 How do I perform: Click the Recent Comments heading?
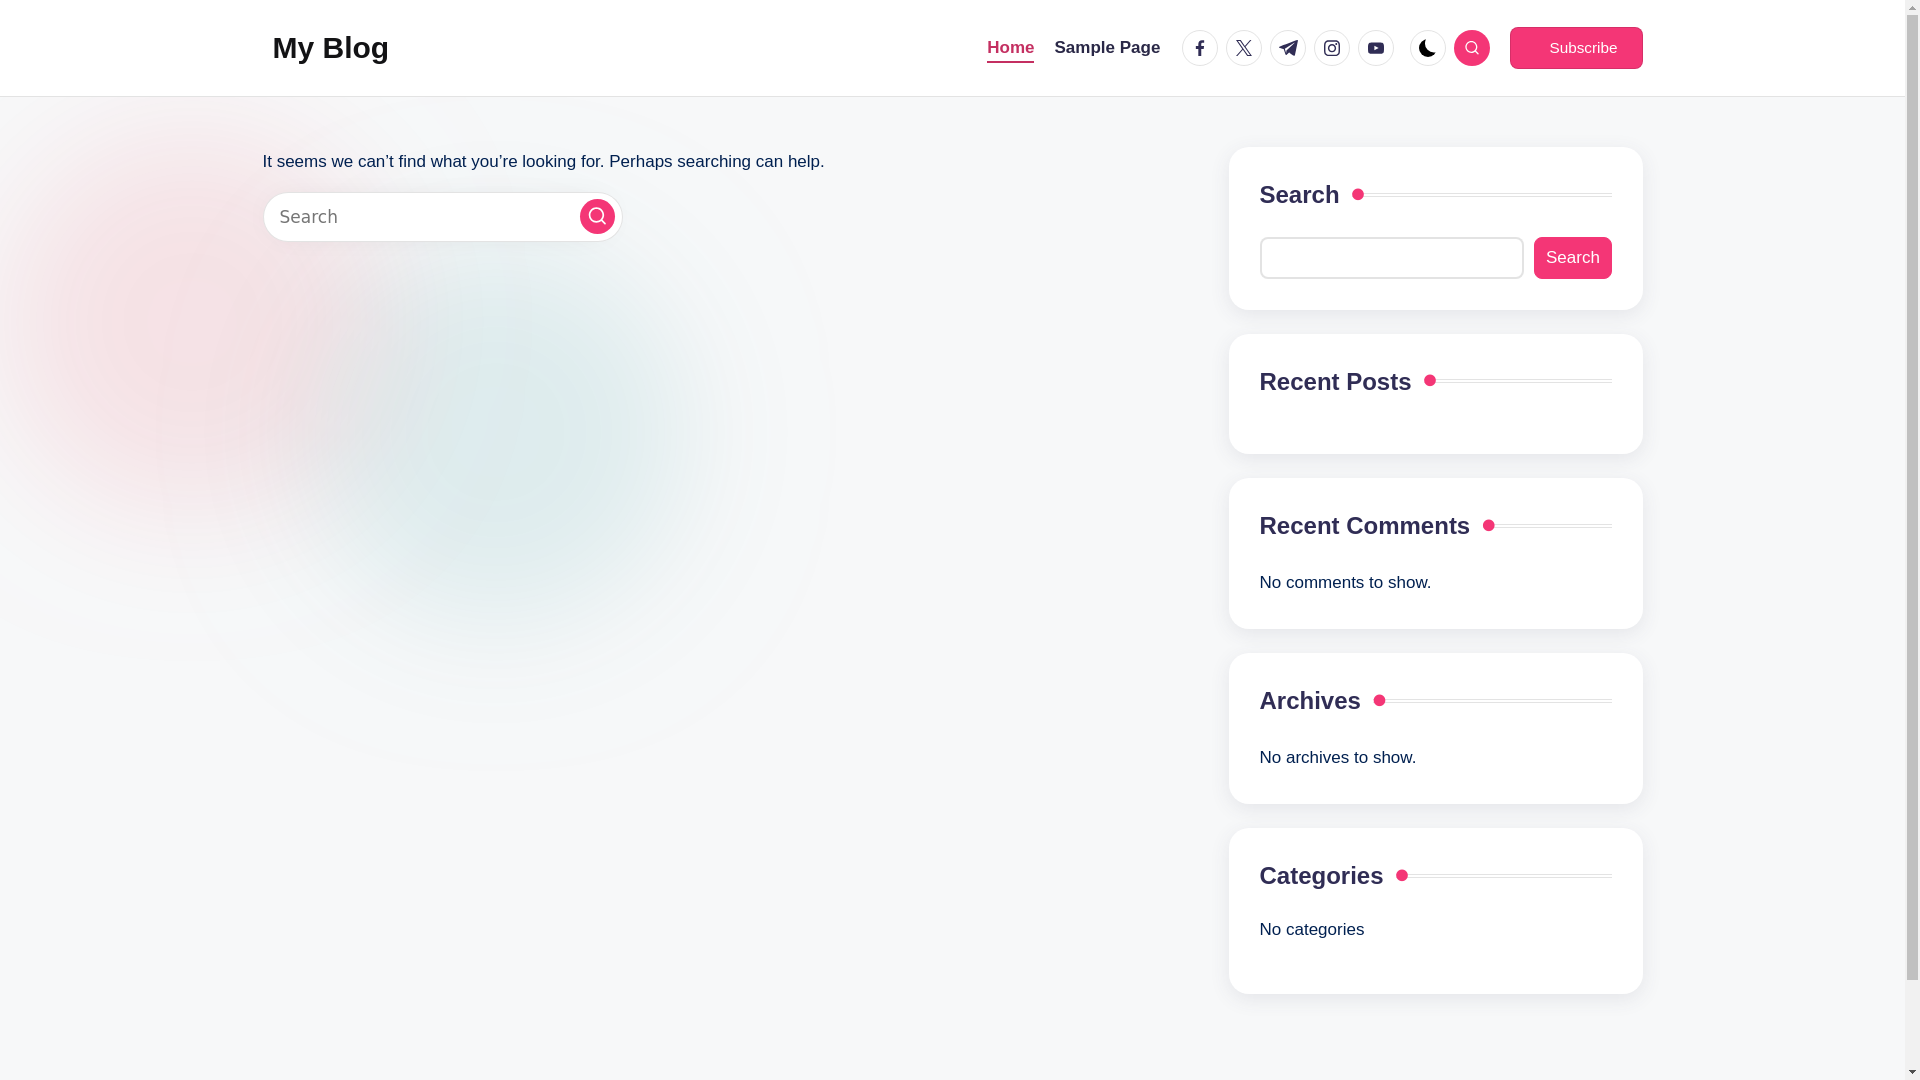pos(1365,525)
